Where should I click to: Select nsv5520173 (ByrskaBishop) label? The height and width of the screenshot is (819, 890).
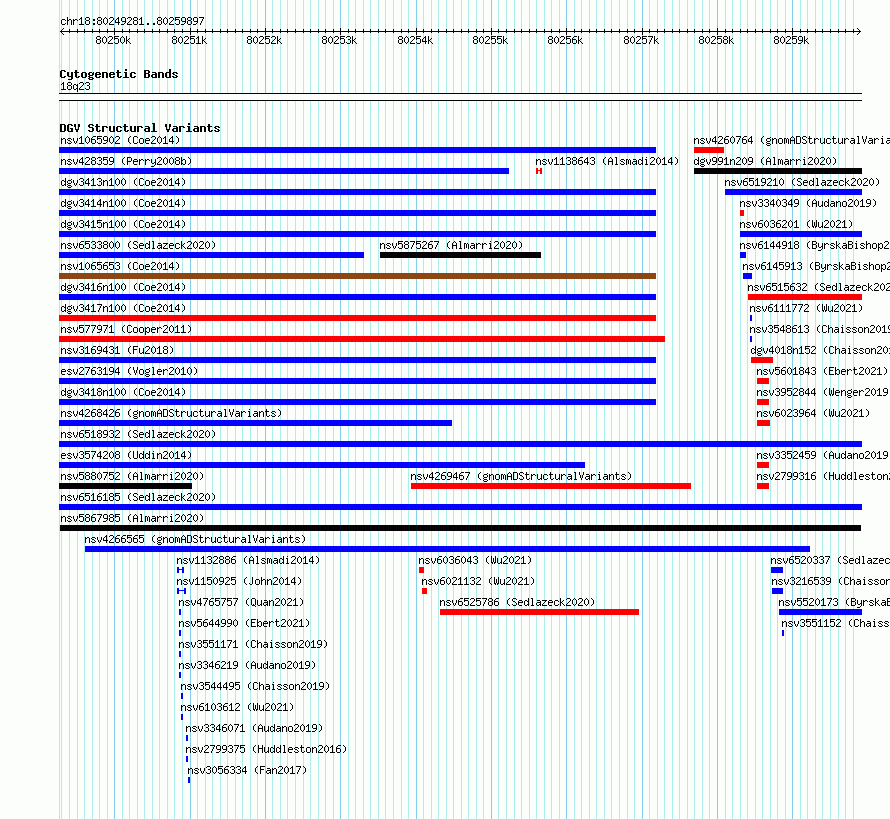834,602
